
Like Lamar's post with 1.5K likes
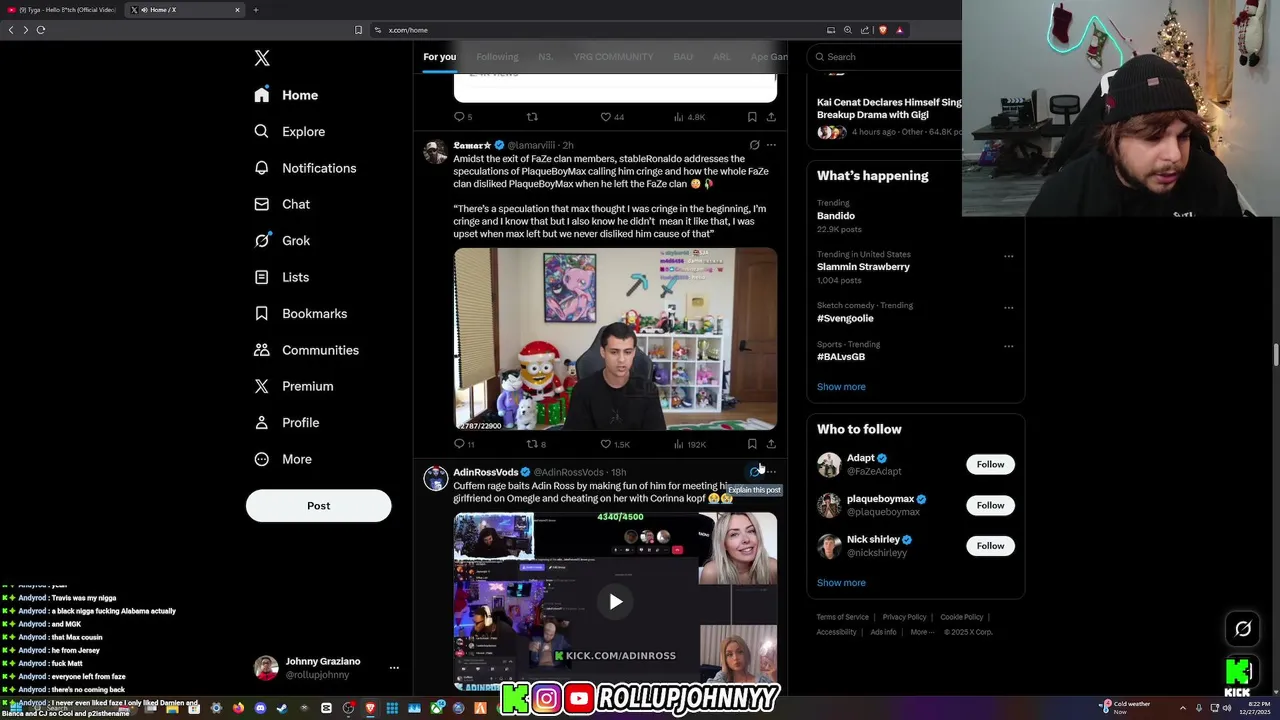[x=615, y=444]
